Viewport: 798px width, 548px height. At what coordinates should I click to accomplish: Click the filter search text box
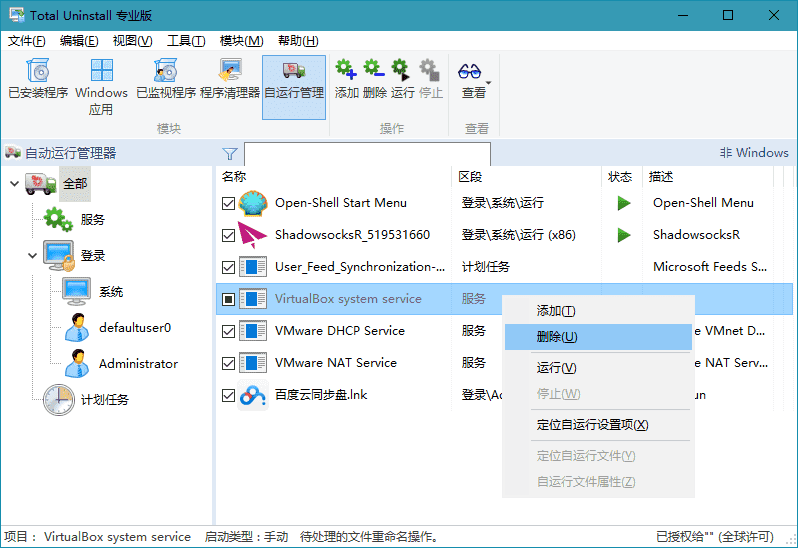pos(367,154)
